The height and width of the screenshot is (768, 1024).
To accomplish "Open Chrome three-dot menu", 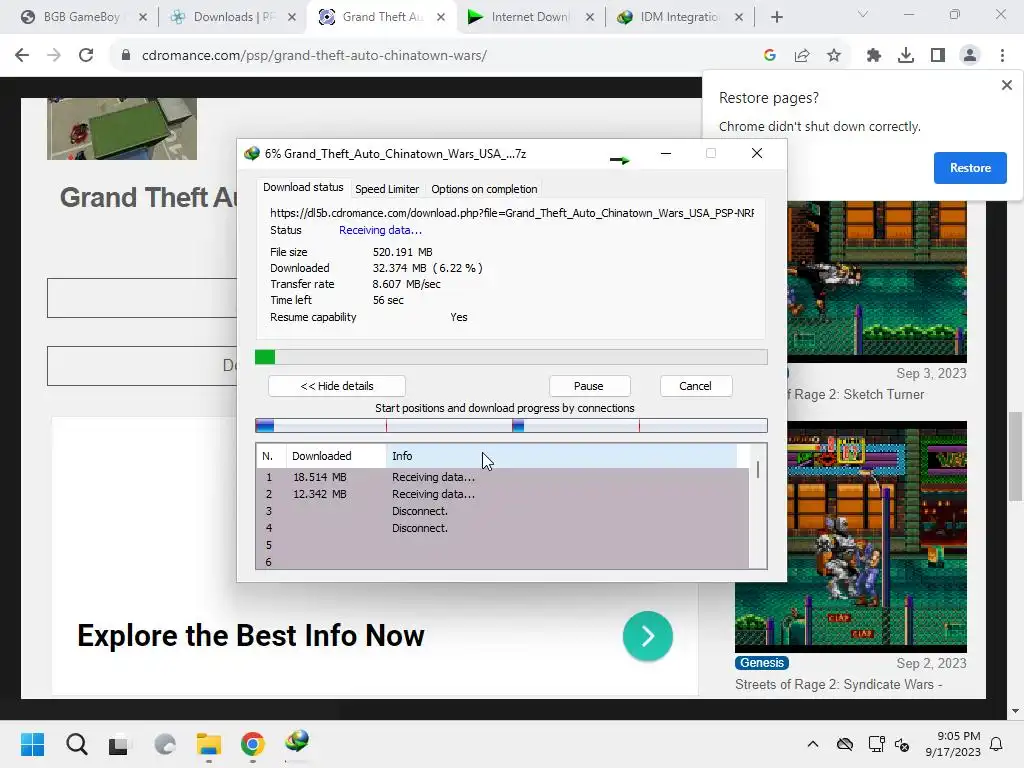I will coord(1002,56).
